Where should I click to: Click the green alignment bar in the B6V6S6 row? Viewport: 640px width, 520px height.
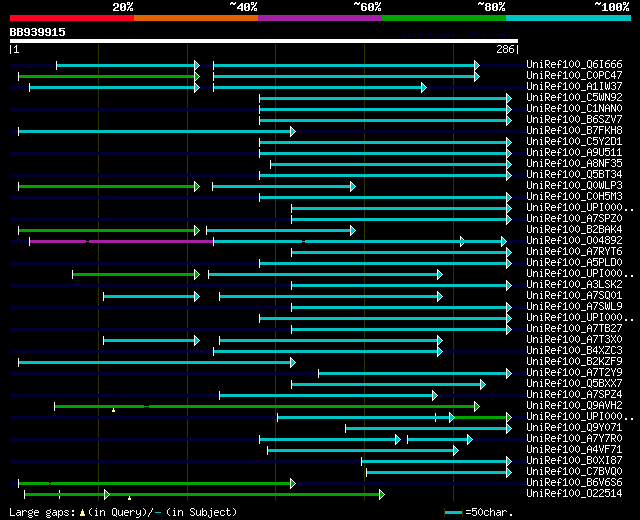(157, 484)
